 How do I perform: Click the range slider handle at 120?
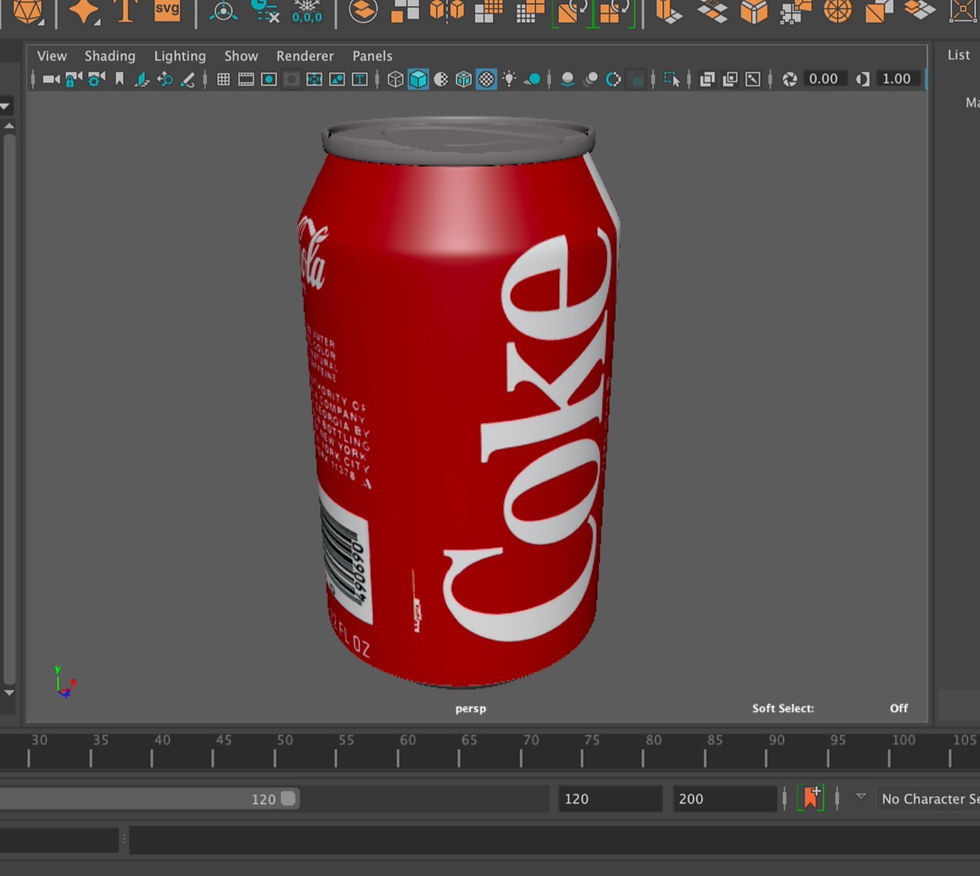[288, 799]
